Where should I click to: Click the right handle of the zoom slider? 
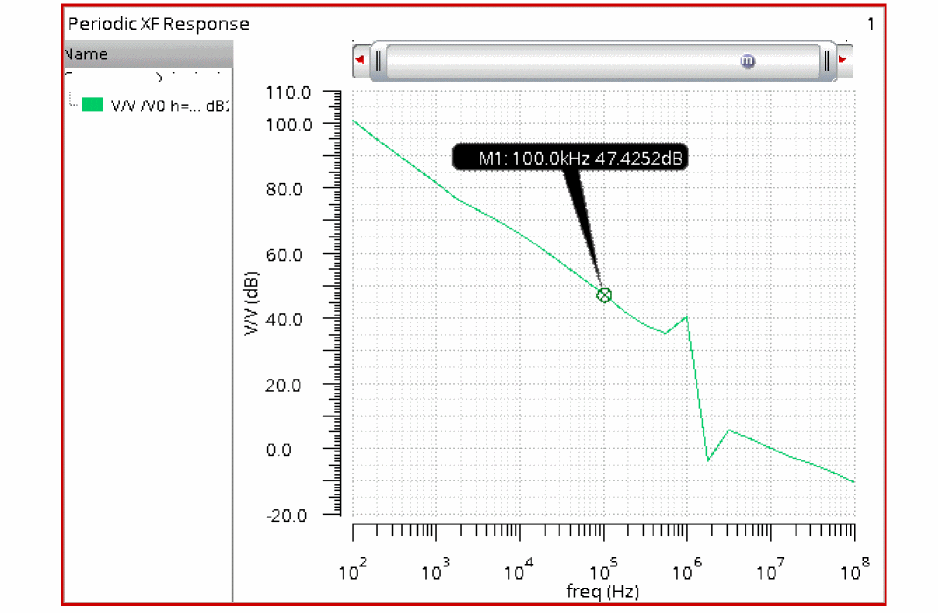pyautogui.click(x=827, y=61)
